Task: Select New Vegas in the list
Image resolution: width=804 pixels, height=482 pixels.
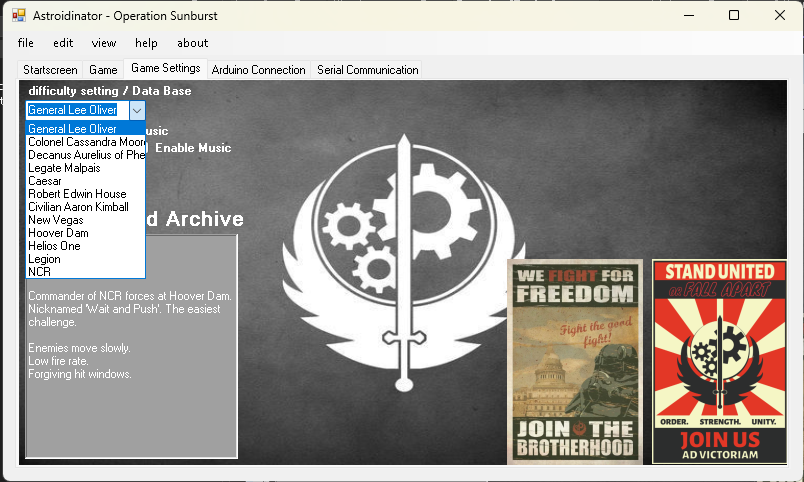Action: 86,220
